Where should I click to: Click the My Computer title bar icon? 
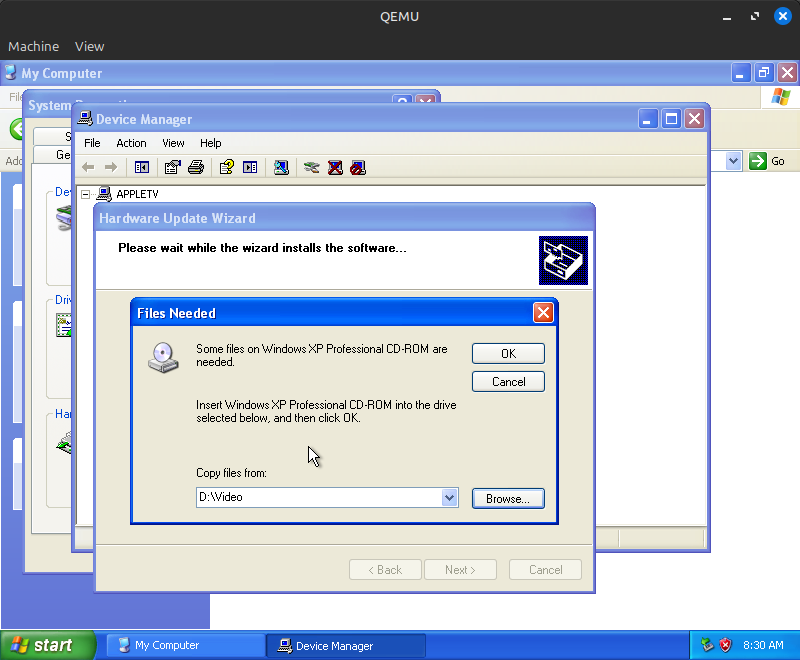pyautogui.click(x=11, y=73)
